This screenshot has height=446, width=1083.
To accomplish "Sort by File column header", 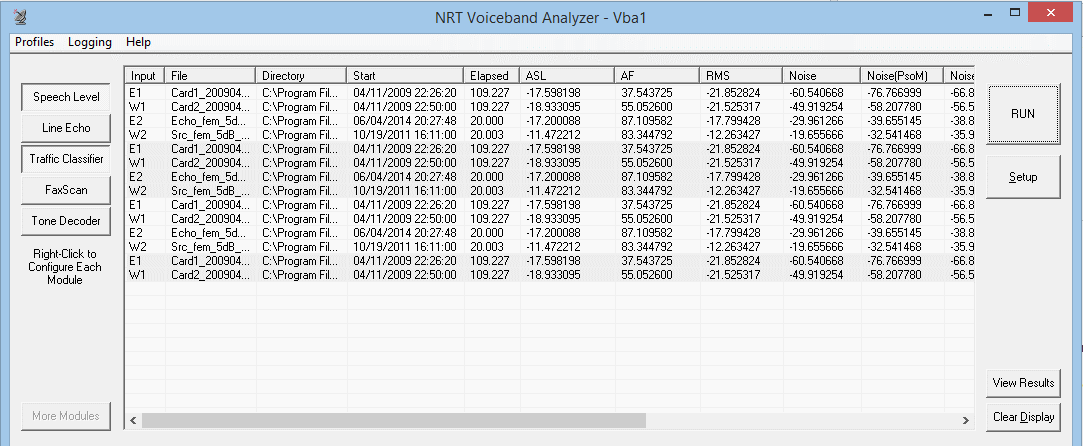I will point(211,76).
